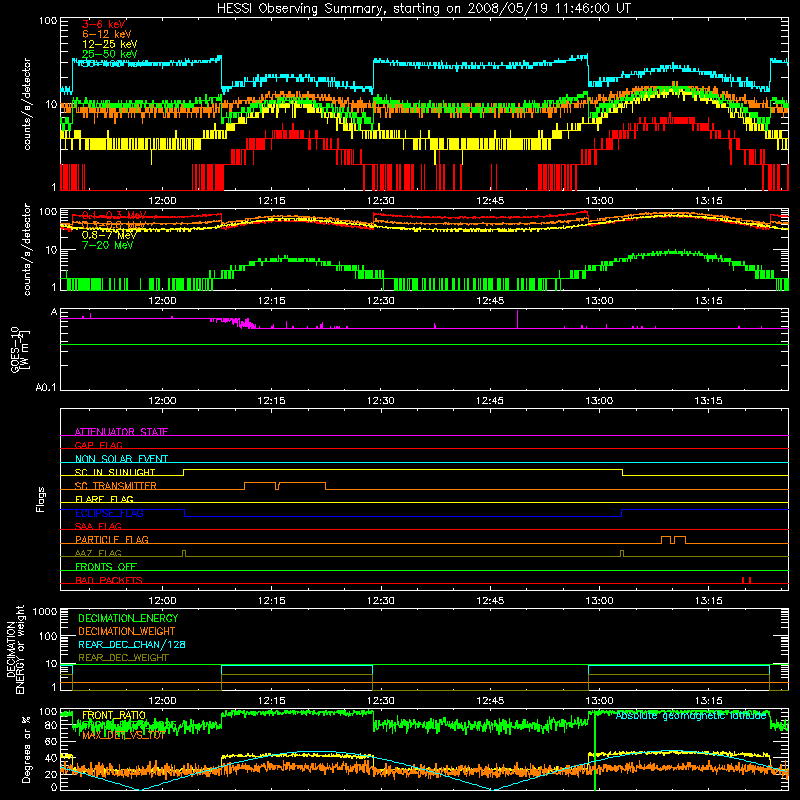
Task: Click the ATTENUATOR_STATE flag label
Action: tap(121, 432)
